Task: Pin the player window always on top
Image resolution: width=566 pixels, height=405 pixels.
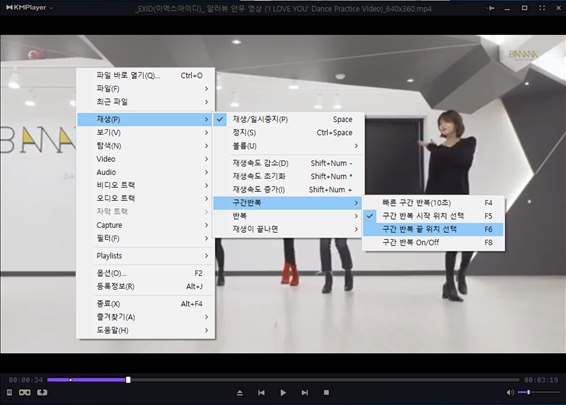Action: click(490, 8)
